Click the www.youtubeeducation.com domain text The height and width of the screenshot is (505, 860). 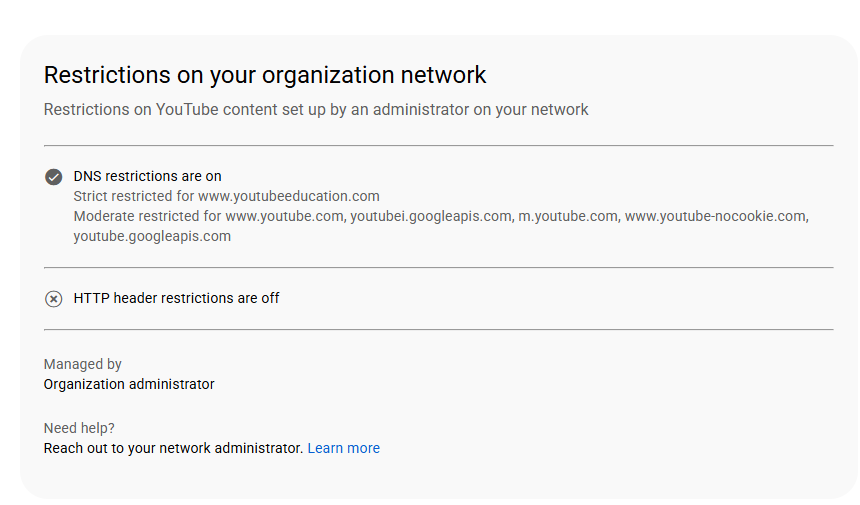click(x=288, y=196)
